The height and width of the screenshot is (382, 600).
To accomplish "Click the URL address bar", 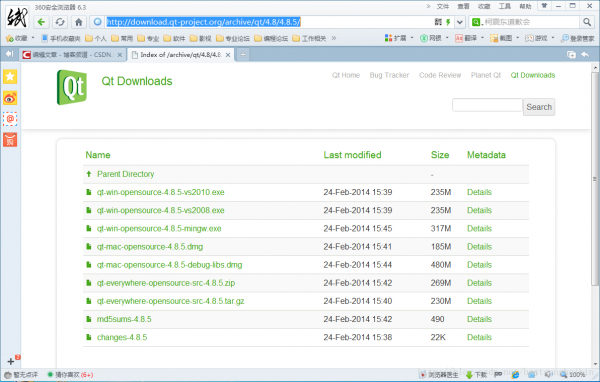I will [x=268, y=22].
